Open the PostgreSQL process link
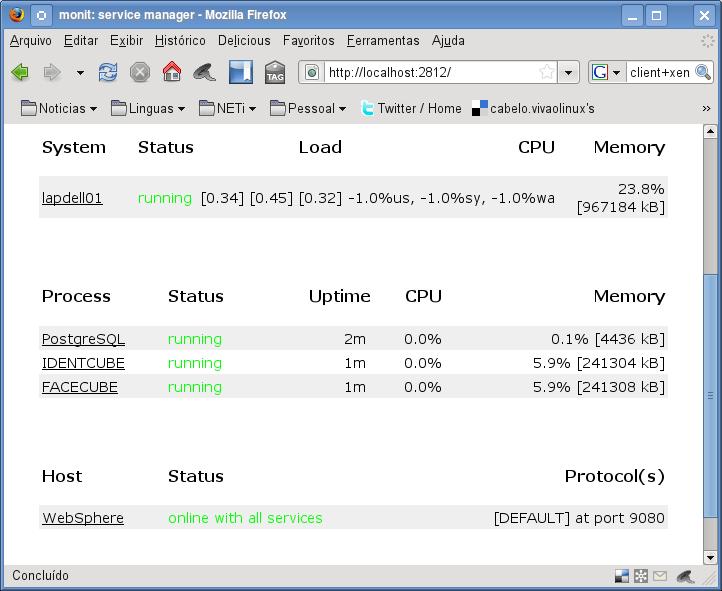The height and width of the screenshot is (591, 722). pos(83,339)
